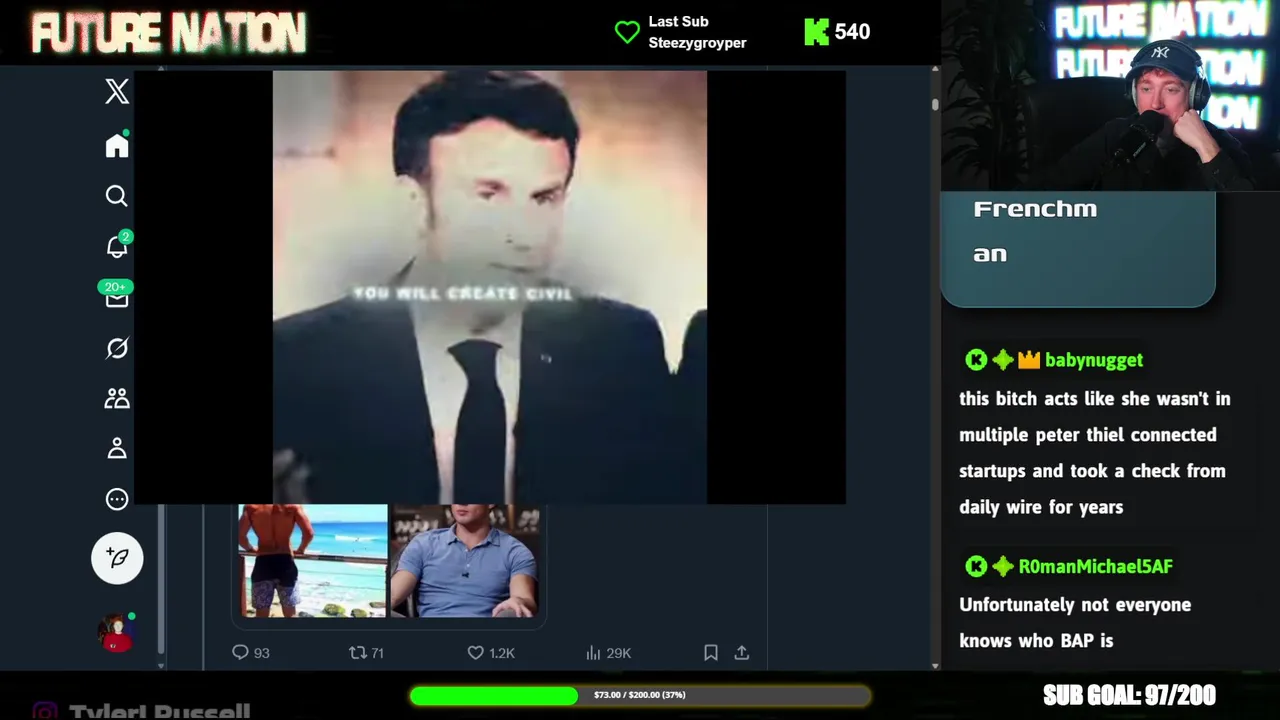Click the scroll-up arrow of page scrollbar

[x=935, y=69]
